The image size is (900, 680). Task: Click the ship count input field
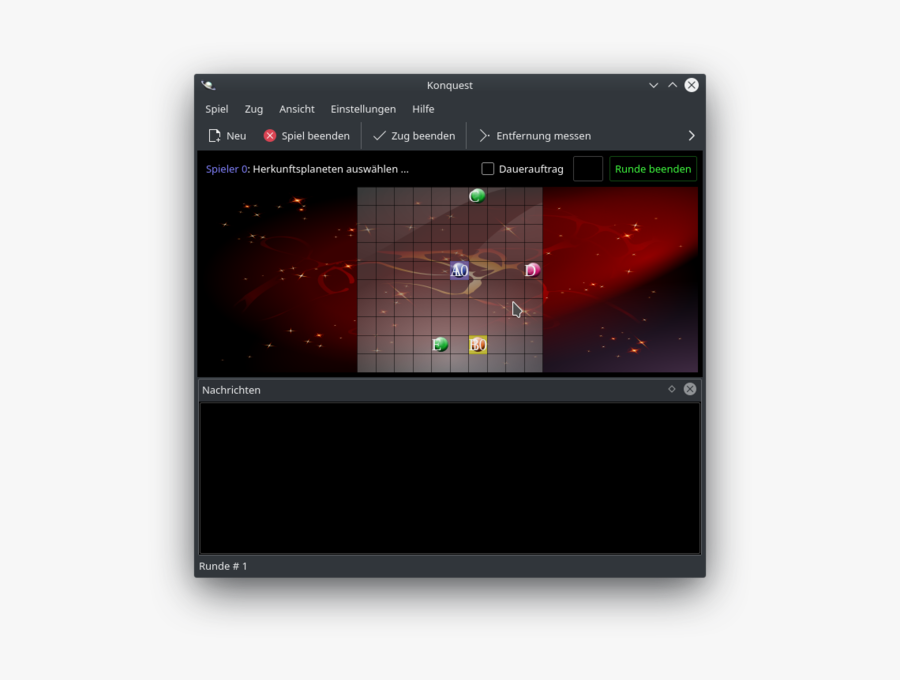tap(588, 169)
